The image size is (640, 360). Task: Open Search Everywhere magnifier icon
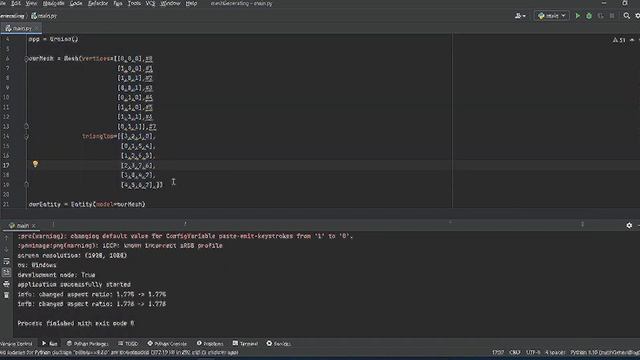pyautogui.click(x=627, y=16)
